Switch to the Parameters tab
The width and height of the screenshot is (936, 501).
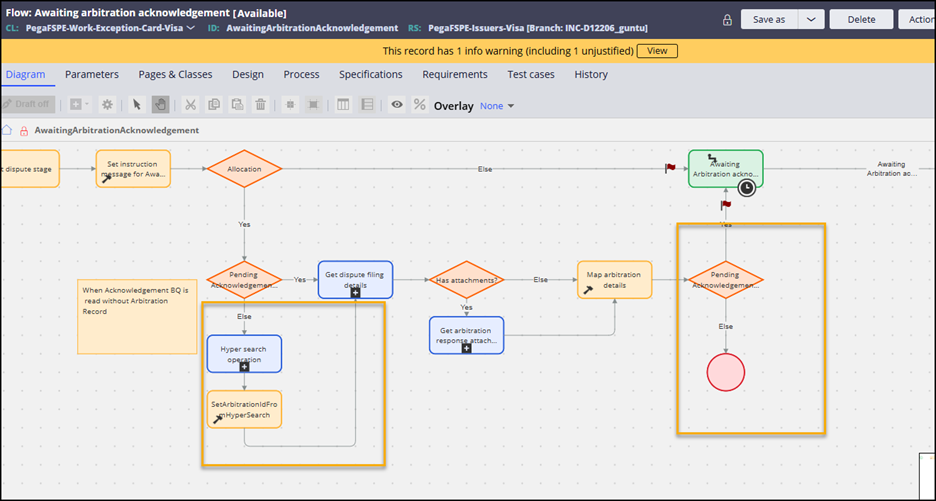[x=92, y=75]
